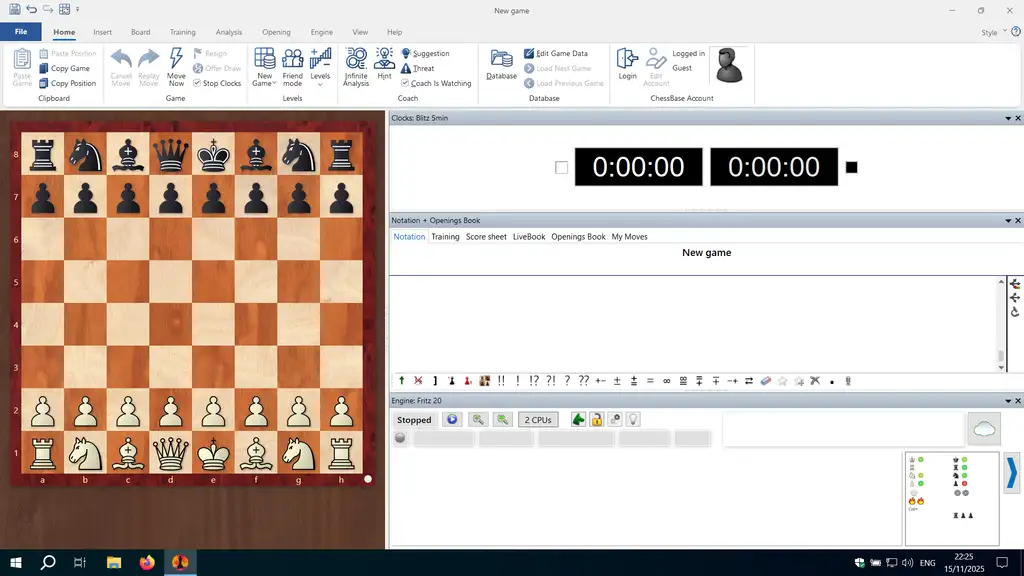Expand the Levels dropdown
Screen dimensions: 1024x576
click(x=320, y=80)
